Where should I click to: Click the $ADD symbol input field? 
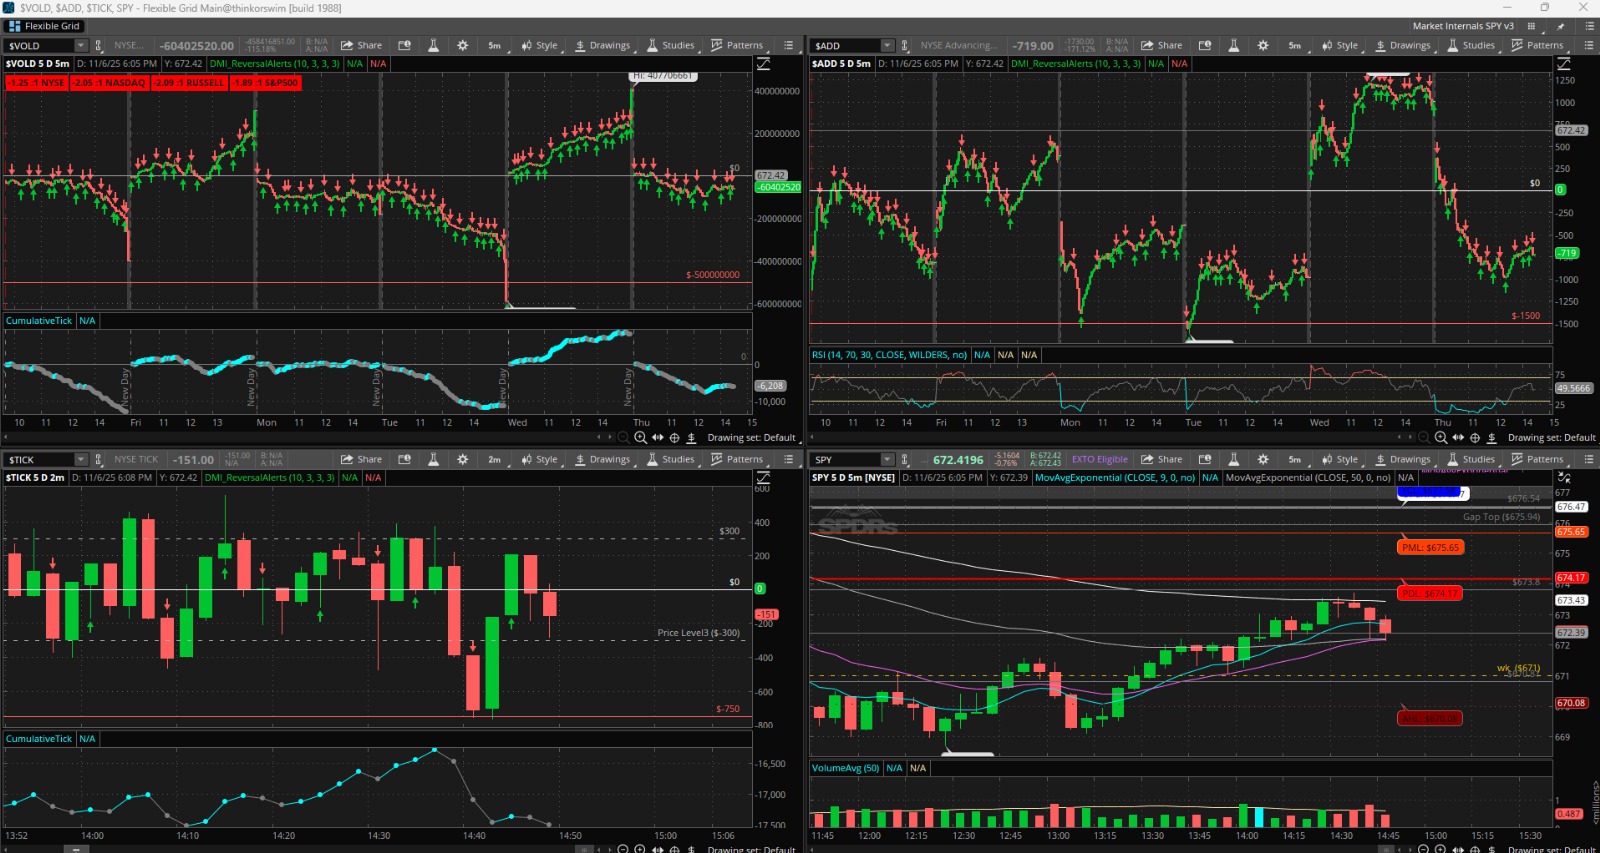(x=845, y=45)
